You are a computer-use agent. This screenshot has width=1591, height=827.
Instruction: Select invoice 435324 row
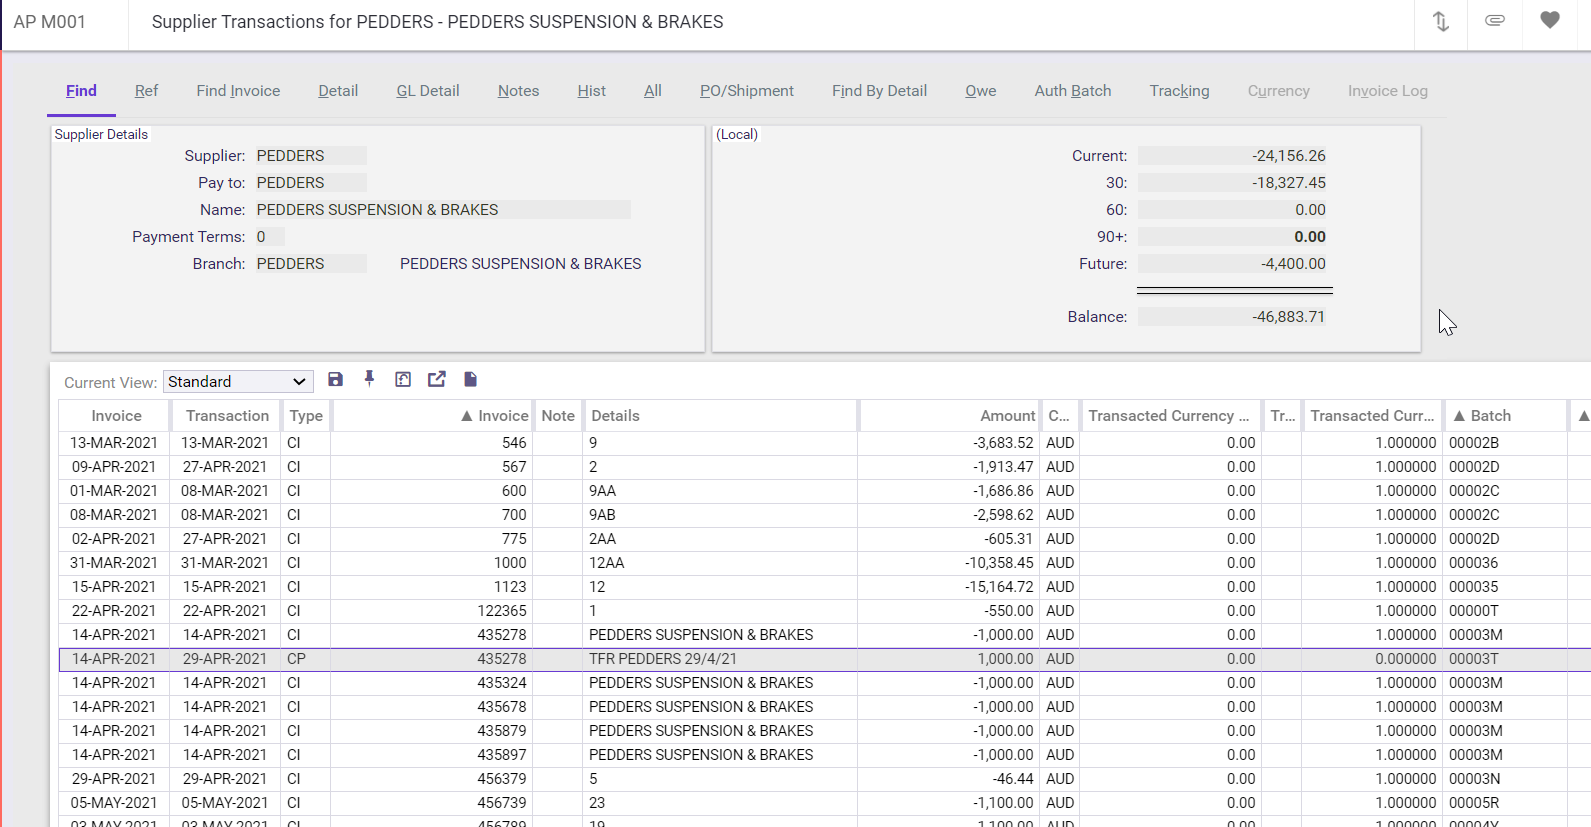point(824,683)
